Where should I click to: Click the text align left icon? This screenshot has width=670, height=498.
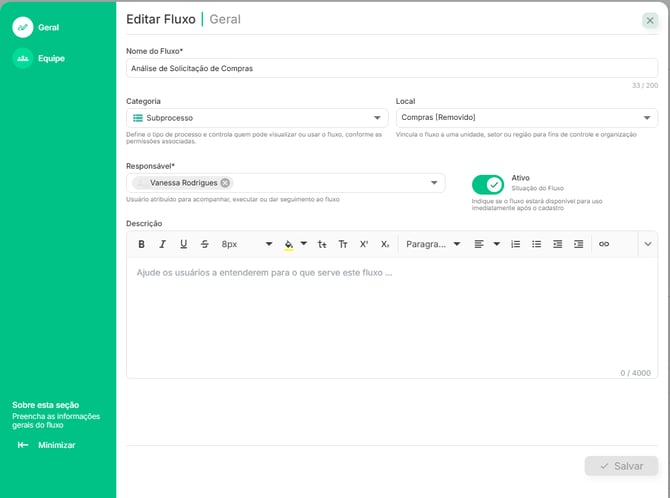[479, 244]
